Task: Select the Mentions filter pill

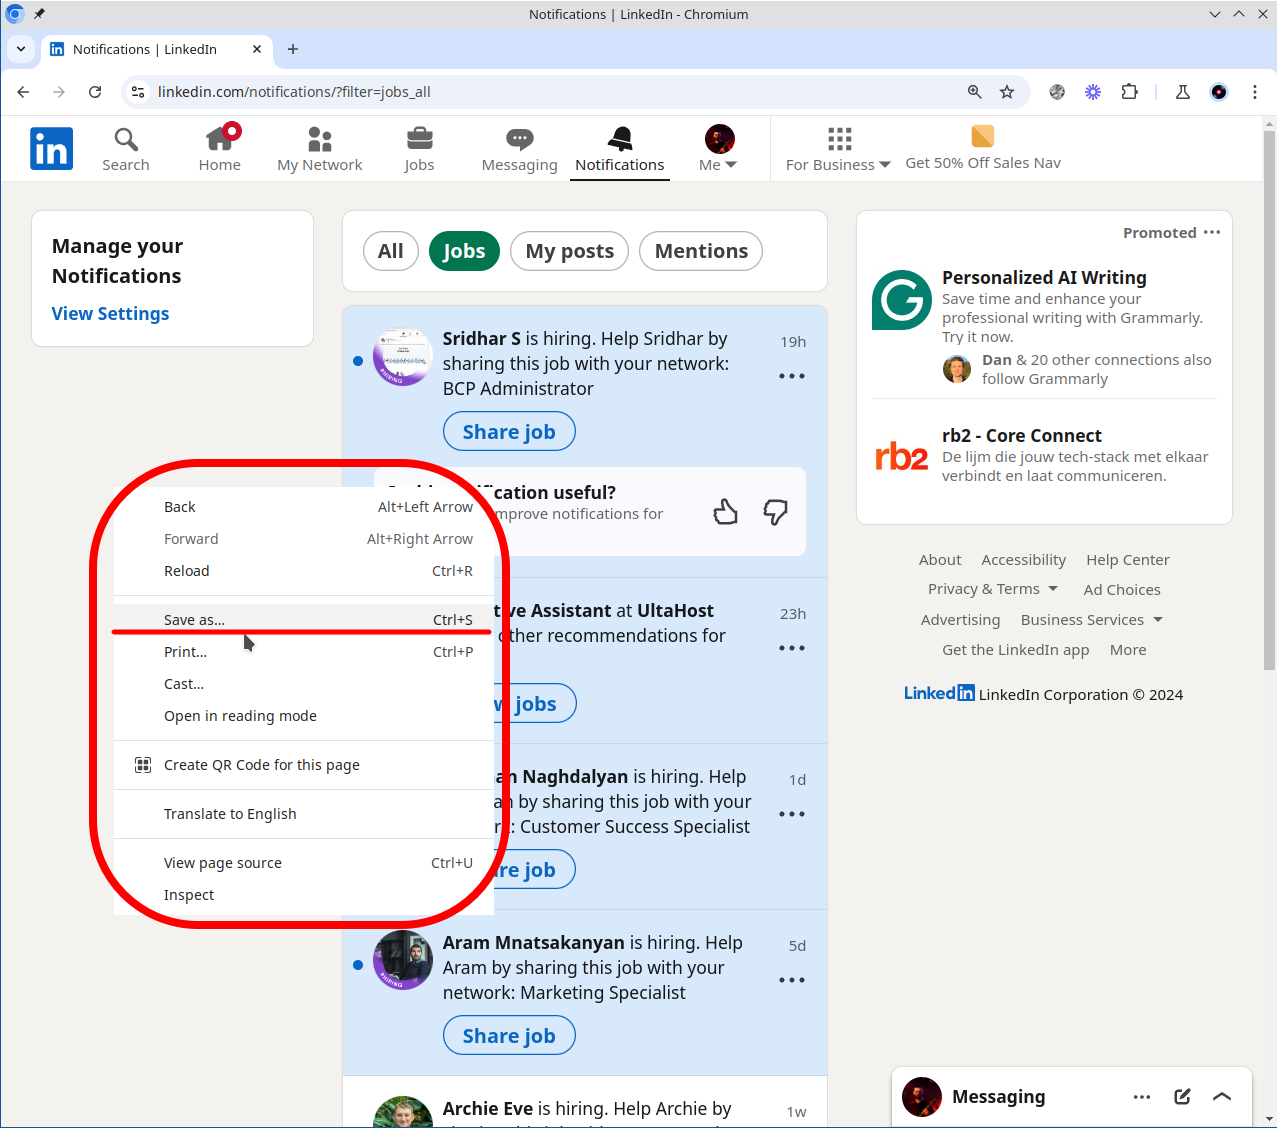Action: pyautogui.click(x=700, y=251)
